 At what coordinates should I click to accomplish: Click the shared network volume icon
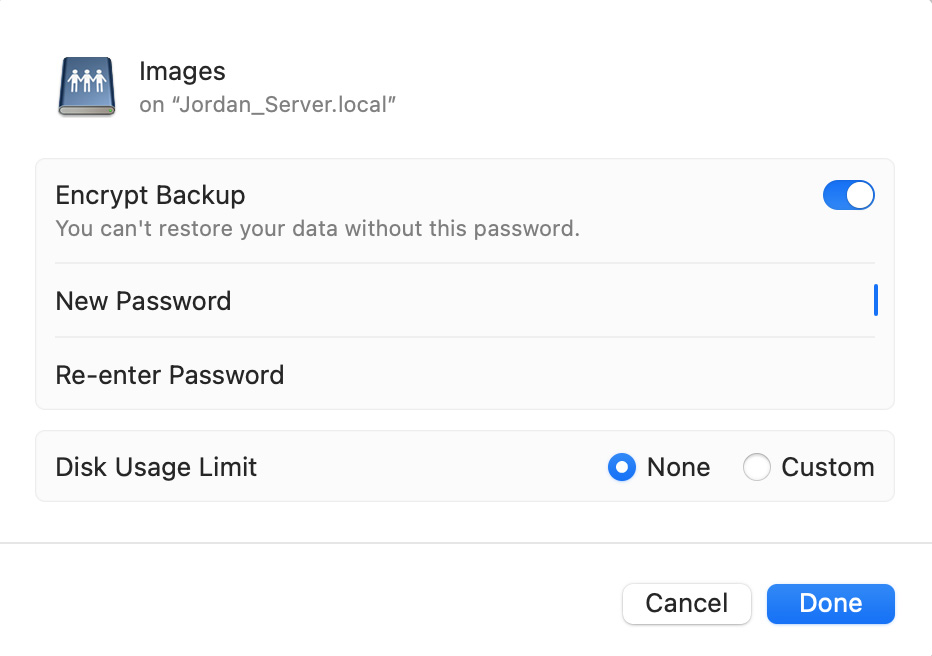coord(87,87)
